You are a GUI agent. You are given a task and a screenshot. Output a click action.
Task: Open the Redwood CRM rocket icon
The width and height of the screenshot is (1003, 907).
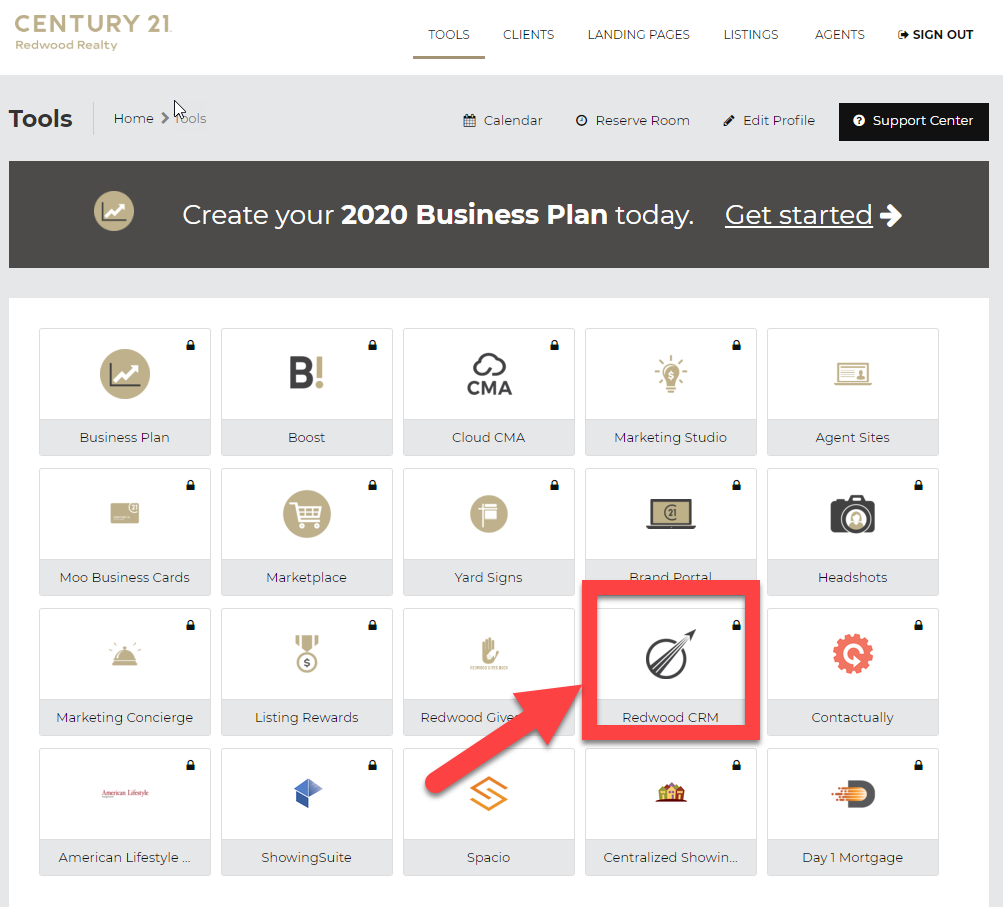tap(670, 654)
